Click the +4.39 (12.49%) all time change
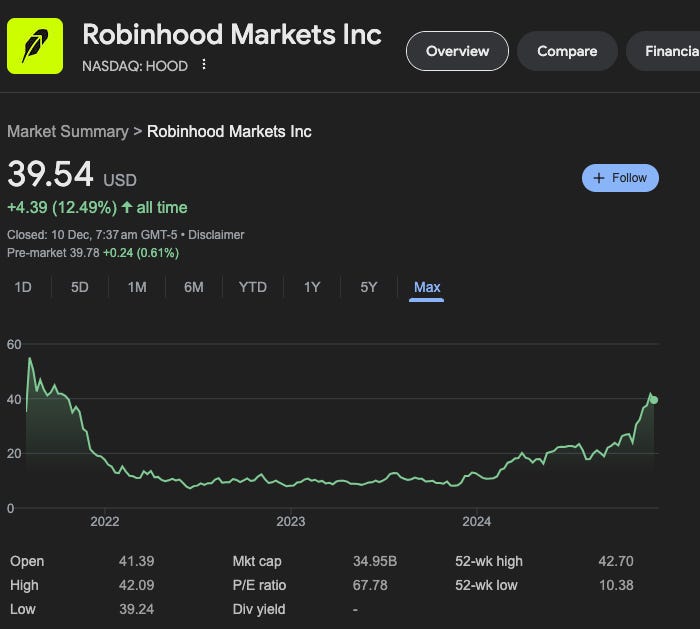This screenshot has height=629, width=700. 97,208
